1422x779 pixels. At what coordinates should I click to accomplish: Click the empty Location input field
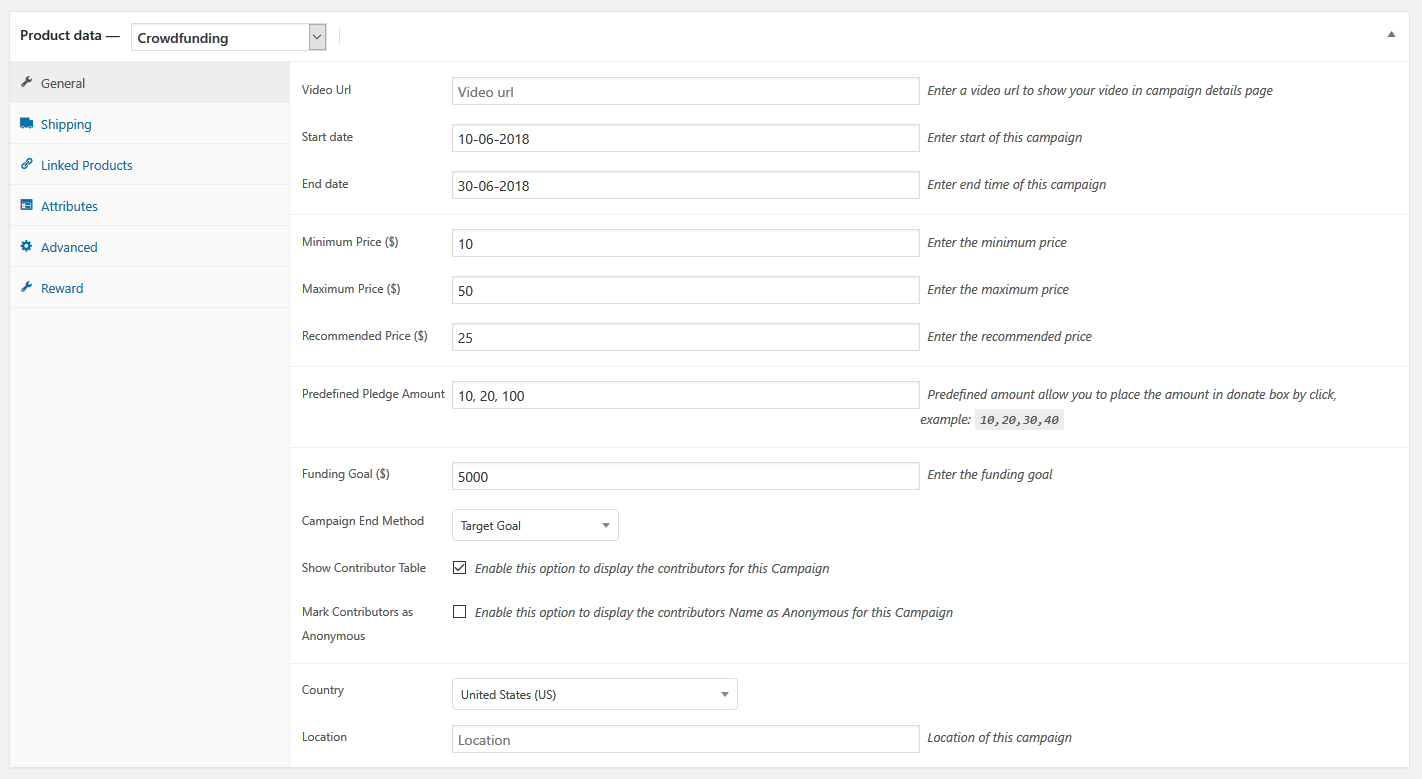pos(685,738)
